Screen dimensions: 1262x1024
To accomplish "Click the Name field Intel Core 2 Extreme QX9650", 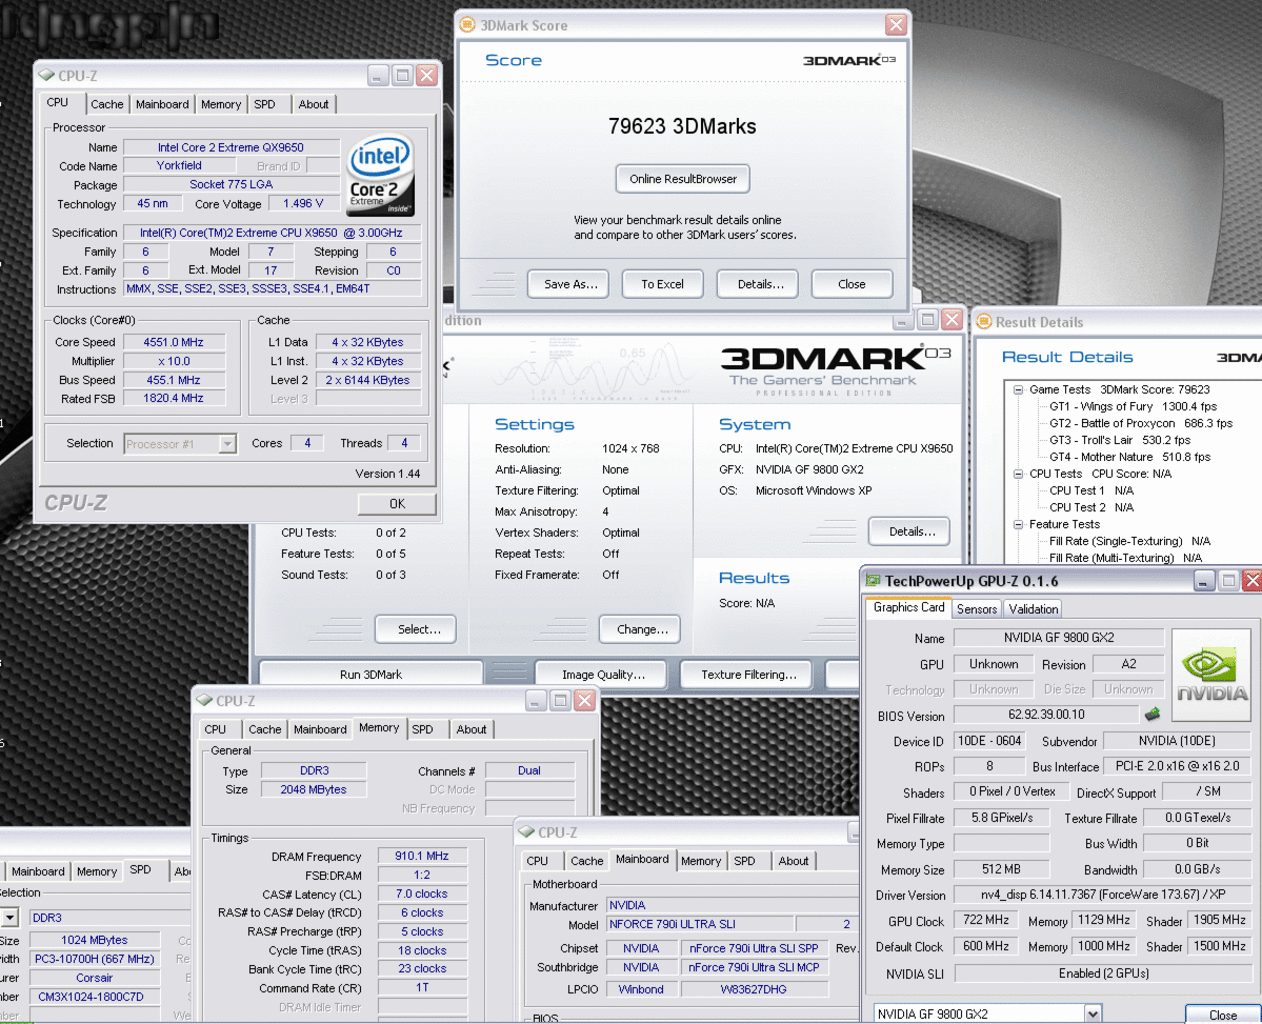I will (231, 147).
